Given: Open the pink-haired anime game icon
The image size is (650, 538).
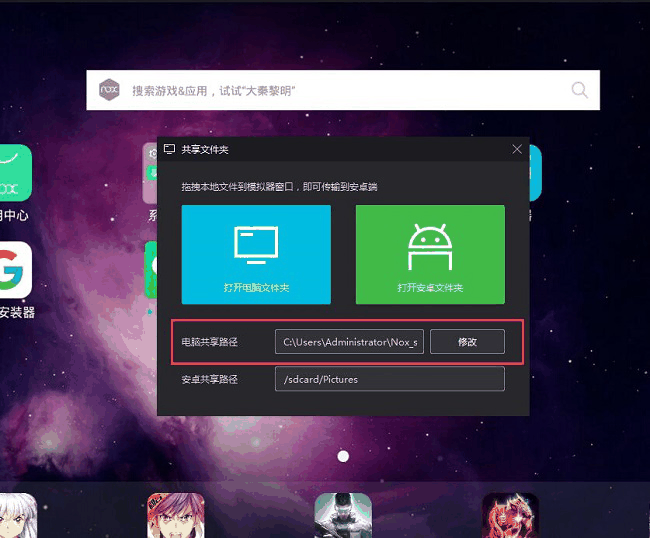Looking at the screenshot, I should coord(176,515).
